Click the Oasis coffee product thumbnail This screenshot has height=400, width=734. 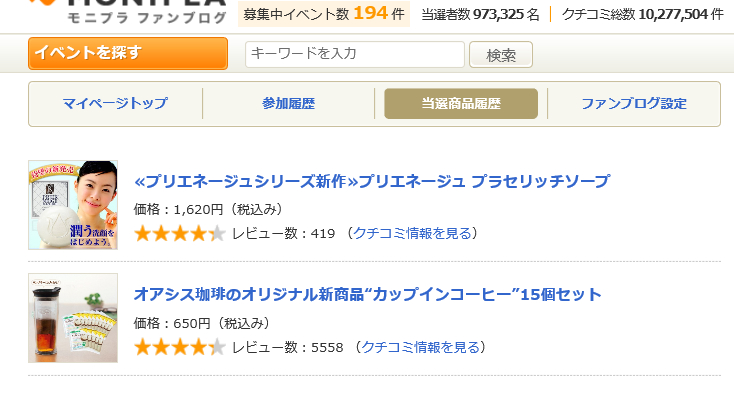coord(73,318)
